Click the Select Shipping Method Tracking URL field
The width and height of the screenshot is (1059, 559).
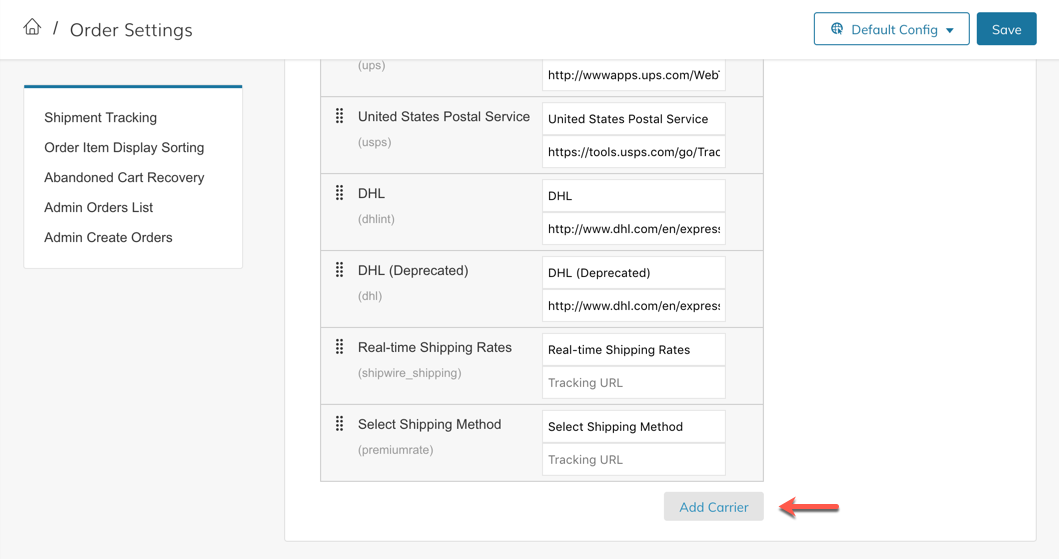tap(633, 460)
